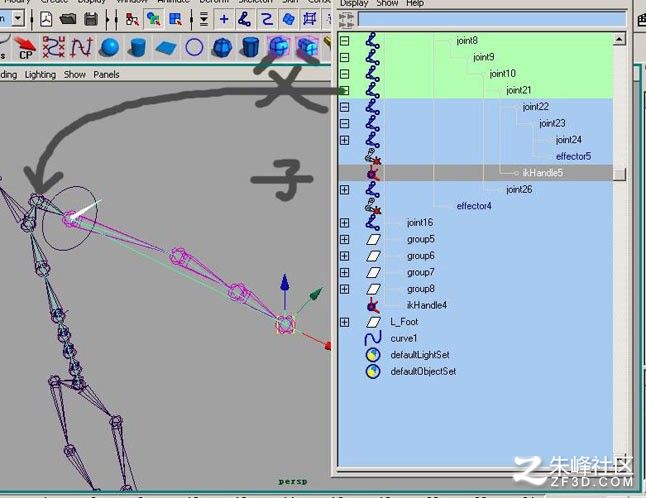Create a NURBS cylinder from the shelf

138,48
